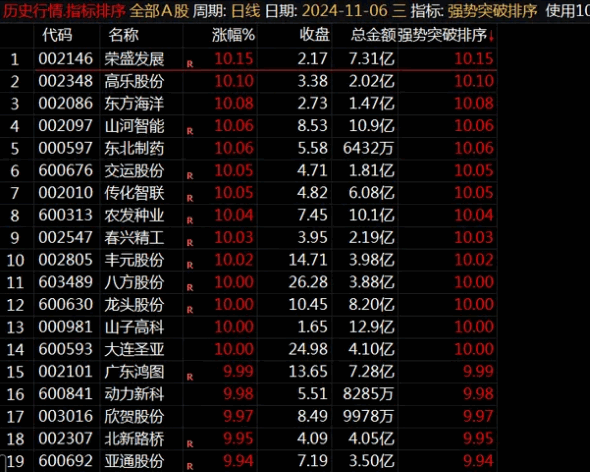Select 全部A股 in the title bar
The height and width of the screenshot is (472, 590).
pos(159,11)
